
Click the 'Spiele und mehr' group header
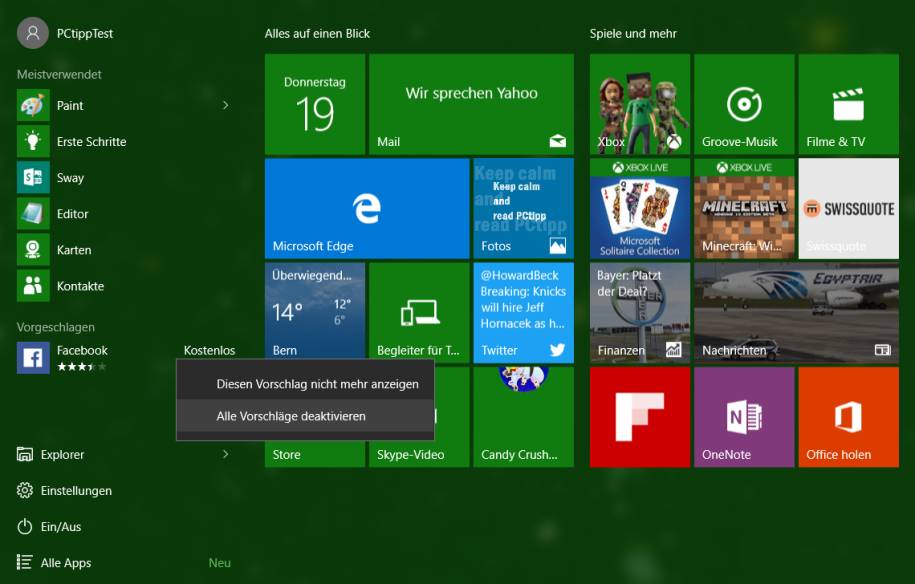click(x=633, y=34)
